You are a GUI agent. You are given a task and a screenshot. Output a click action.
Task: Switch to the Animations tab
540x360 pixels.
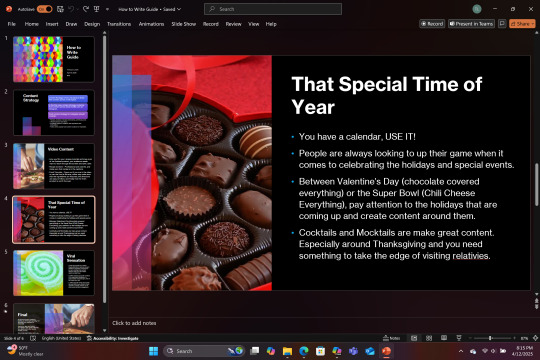pyautogui.click(x=151, y=24)
